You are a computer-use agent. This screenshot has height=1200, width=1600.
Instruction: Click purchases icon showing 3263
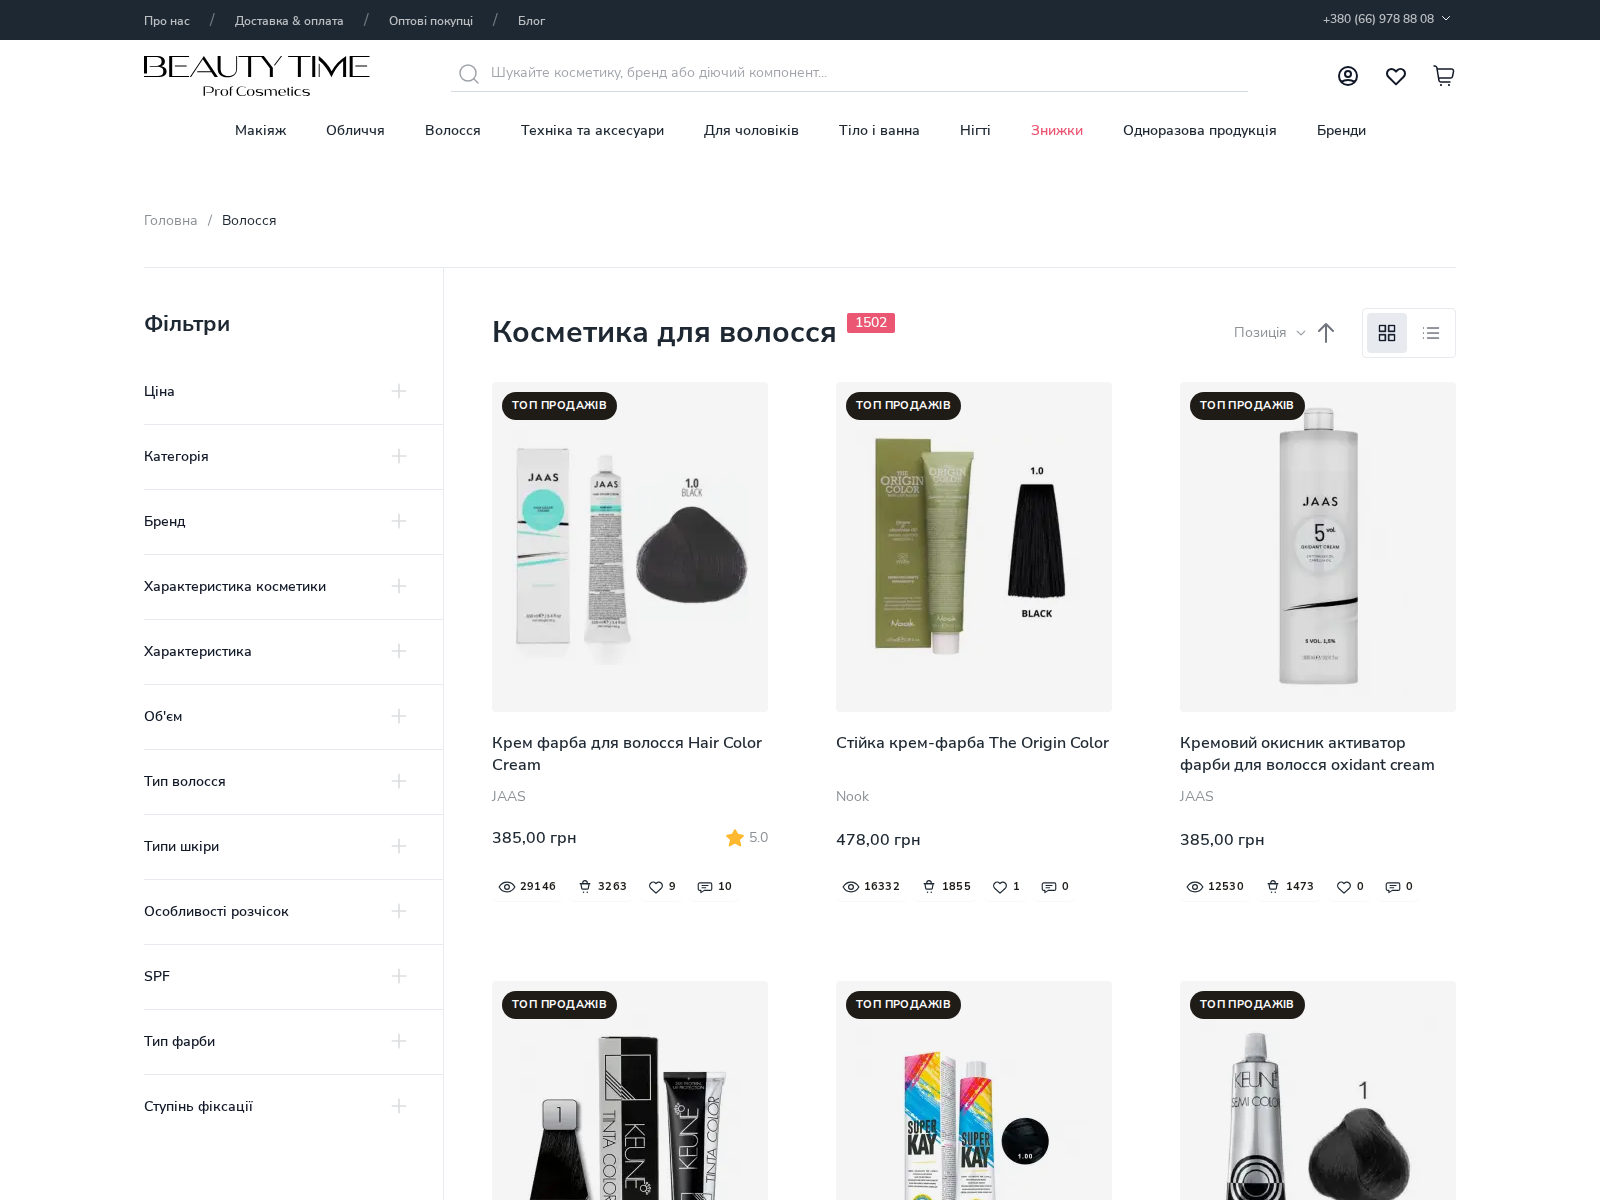585,887
